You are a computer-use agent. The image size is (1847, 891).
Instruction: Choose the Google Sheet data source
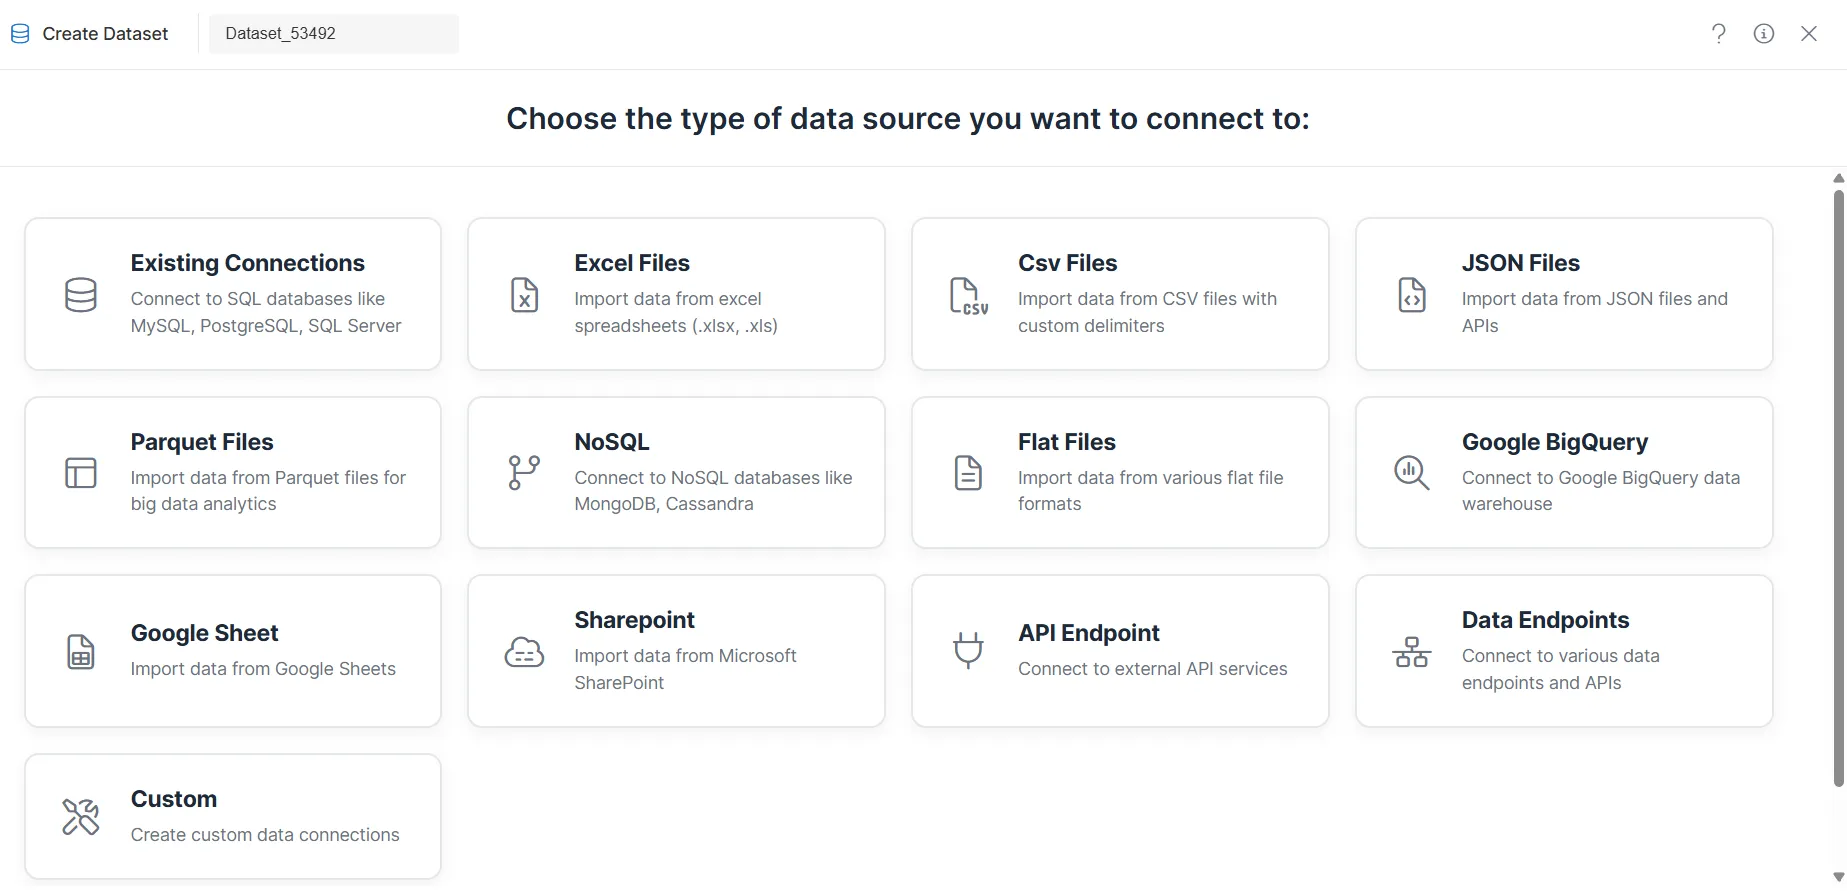pyautogui.click(x=232, y=651)
